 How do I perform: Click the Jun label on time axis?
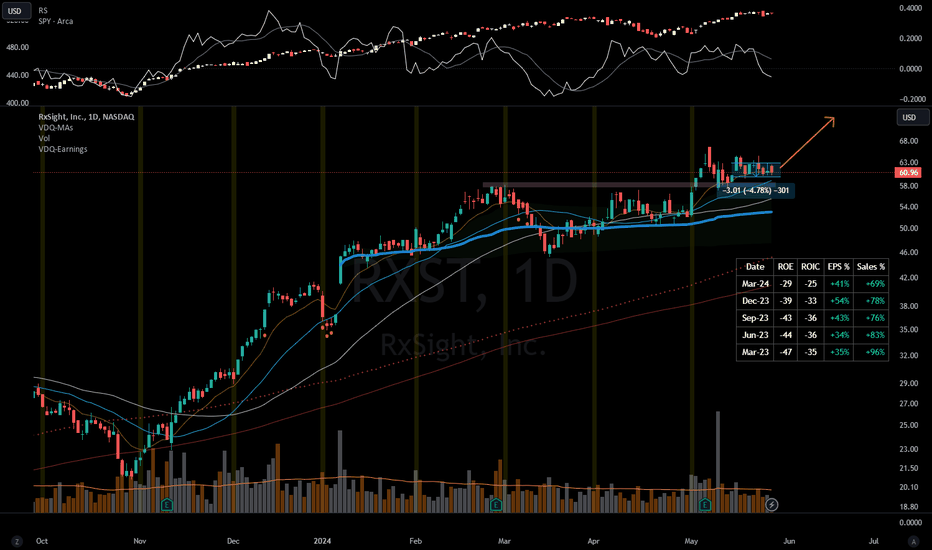pyautogui.click(x=789, y=541)
